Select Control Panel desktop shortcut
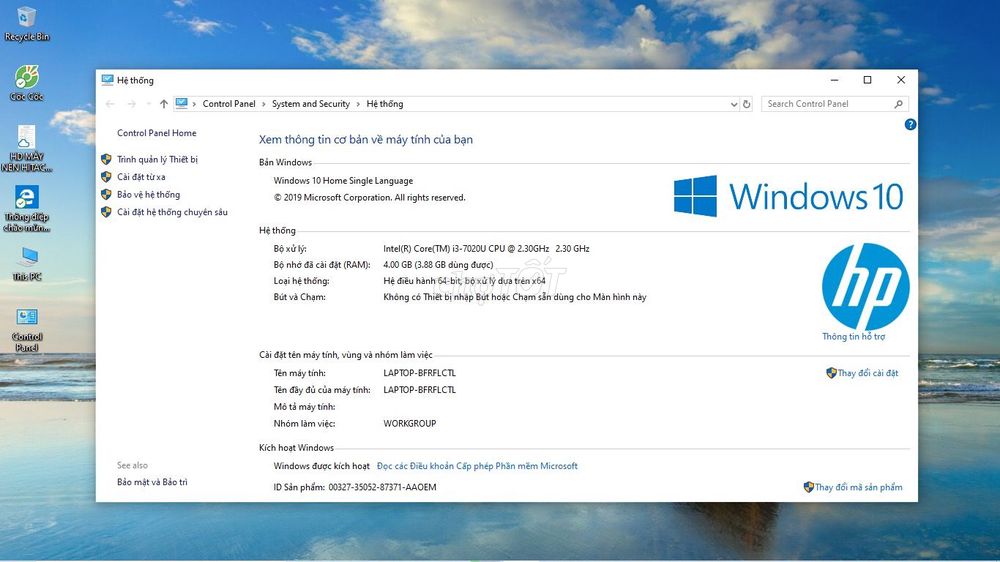 27,330
